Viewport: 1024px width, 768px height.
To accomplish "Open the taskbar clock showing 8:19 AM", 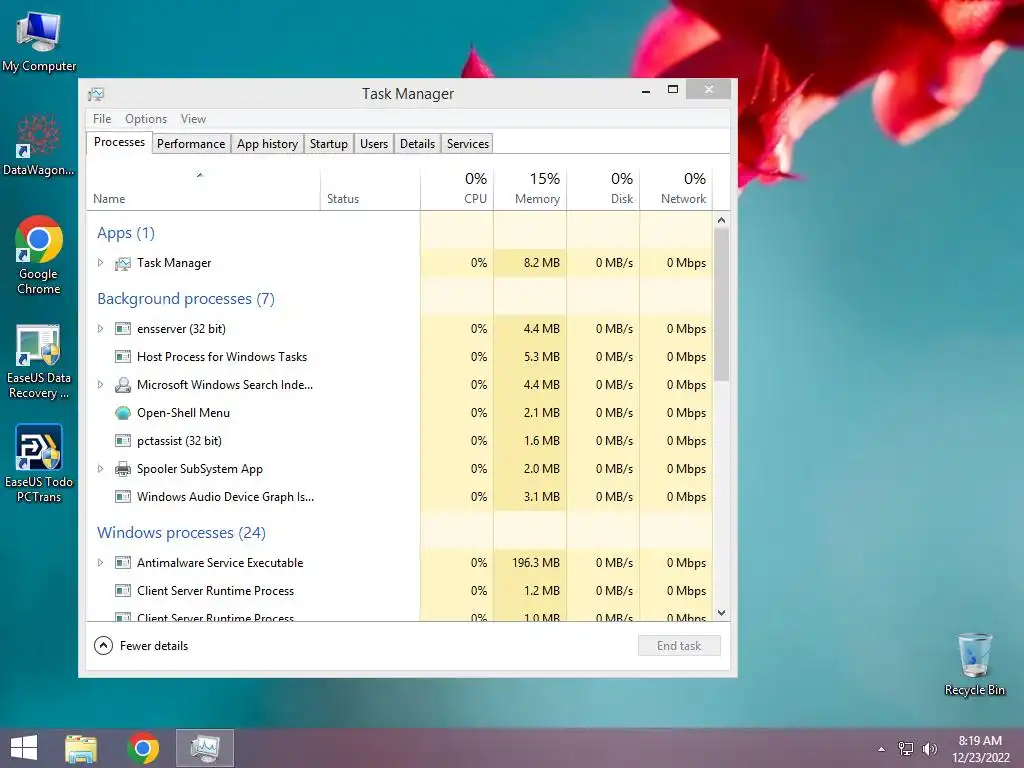I will pos(980,749).
